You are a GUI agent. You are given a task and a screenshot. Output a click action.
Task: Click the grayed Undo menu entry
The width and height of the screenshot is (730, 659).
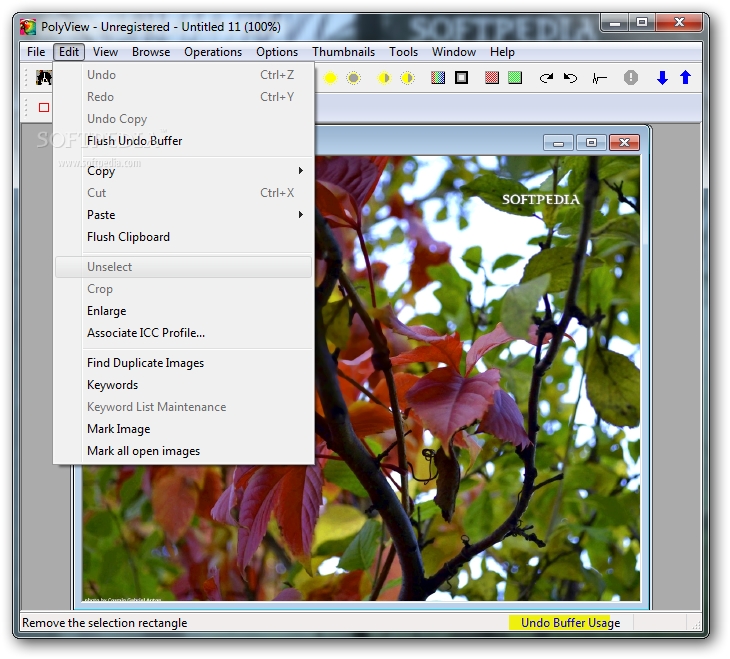tap(184, 75)
